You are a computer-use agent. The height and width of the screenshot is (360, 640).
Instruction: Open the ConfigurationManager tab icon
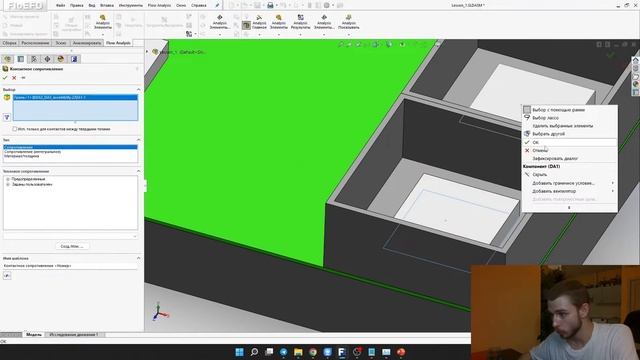(x=34, y=59)
